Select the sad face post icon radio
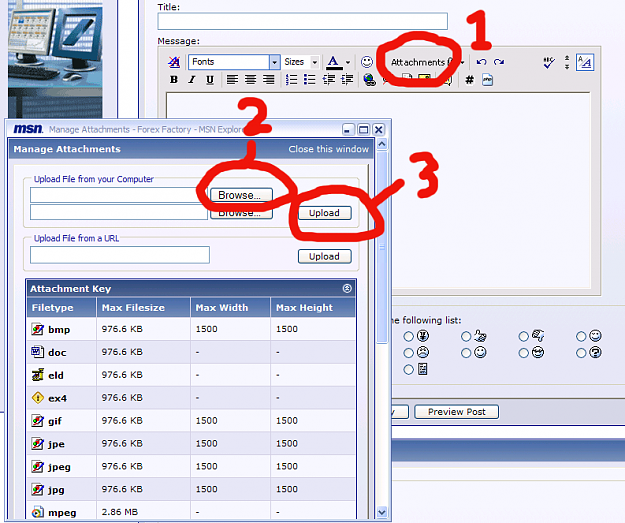 (409, 353)
